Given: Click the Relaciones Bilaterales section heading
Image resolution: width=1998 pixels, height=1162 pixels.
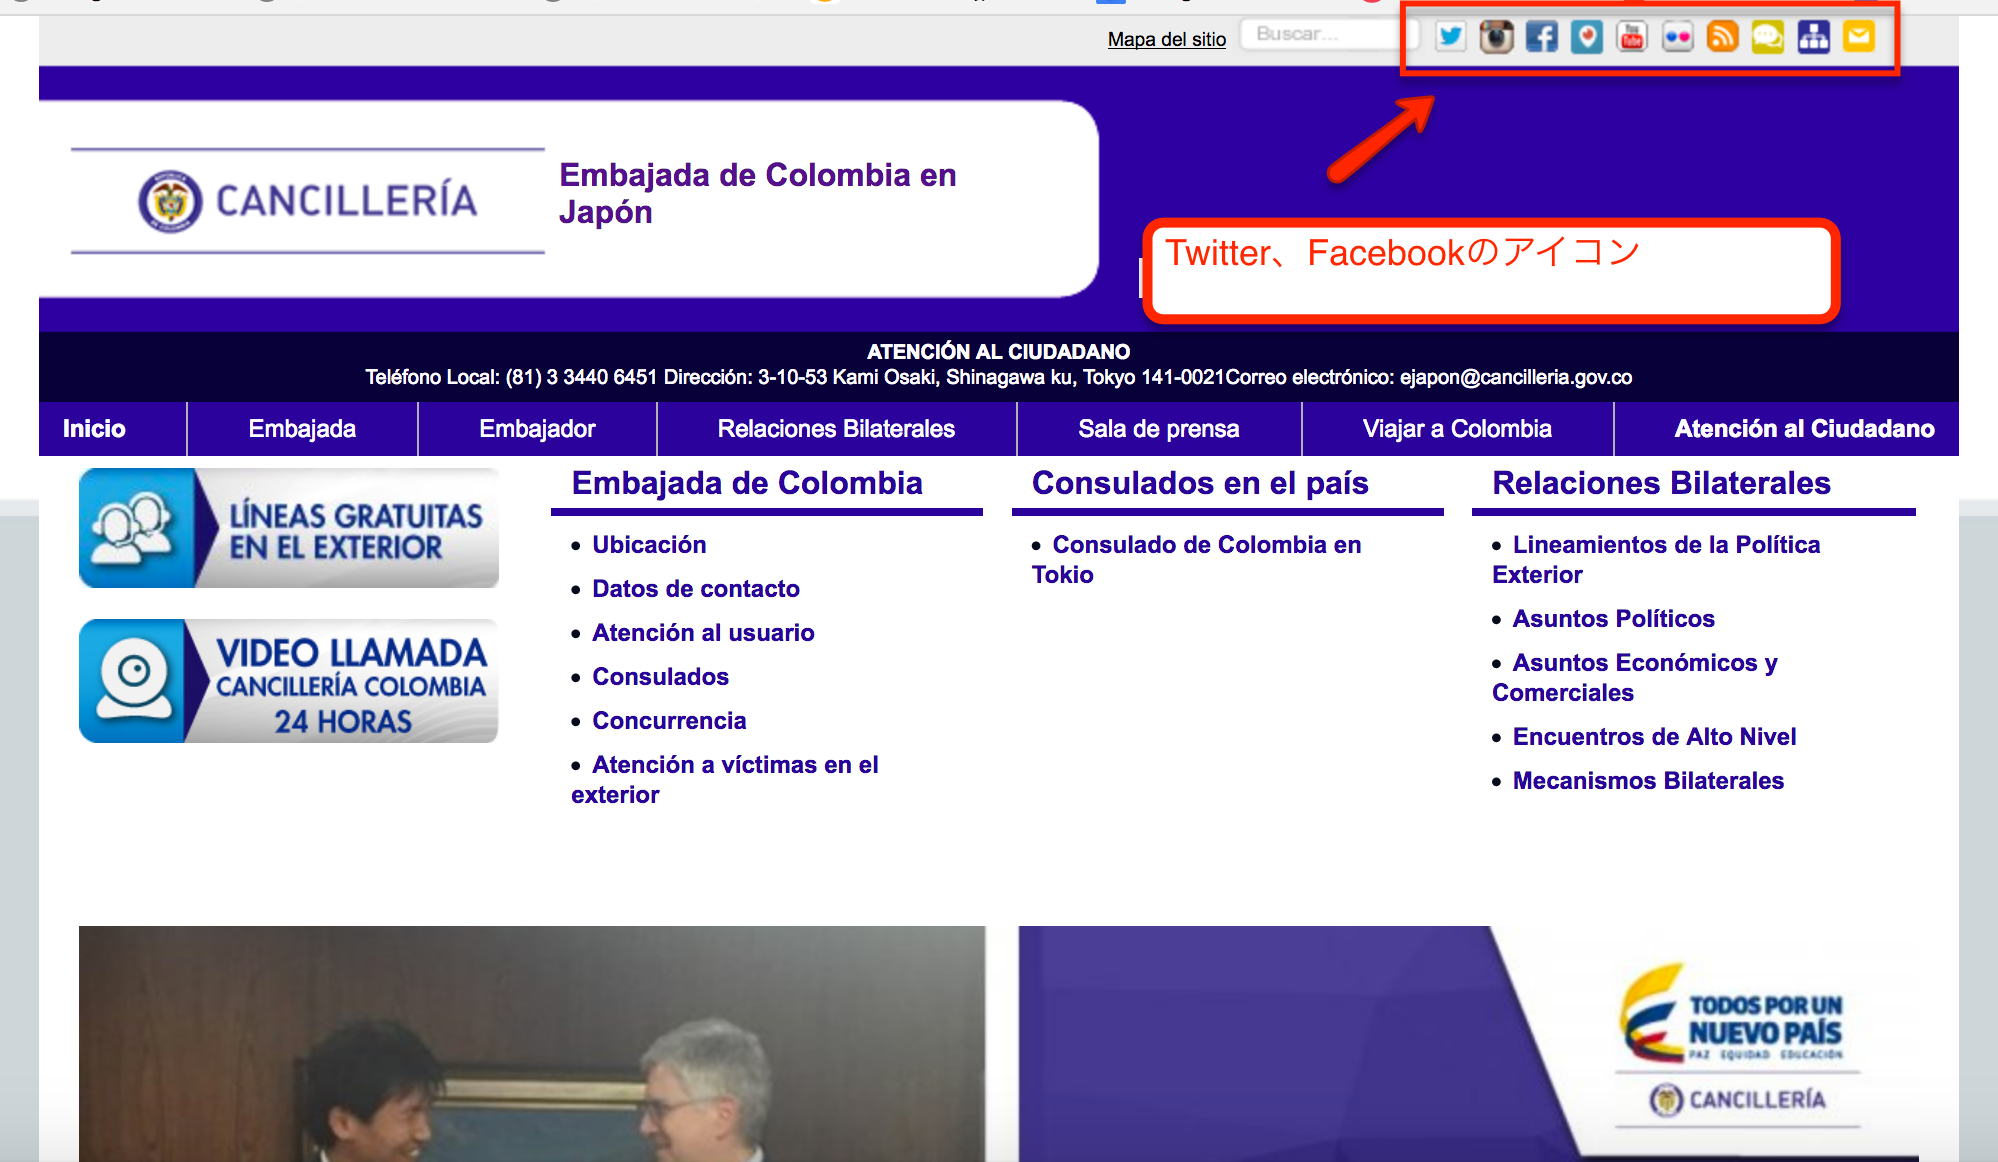Looking at the screenshot, I should click(1661, 483).
